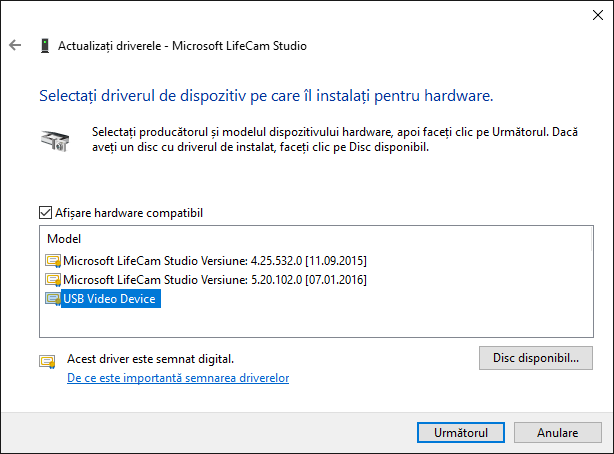Click driver icon for LifeCam Studio 5.20.102.0
614x454 pixels.
pos(53,280)
